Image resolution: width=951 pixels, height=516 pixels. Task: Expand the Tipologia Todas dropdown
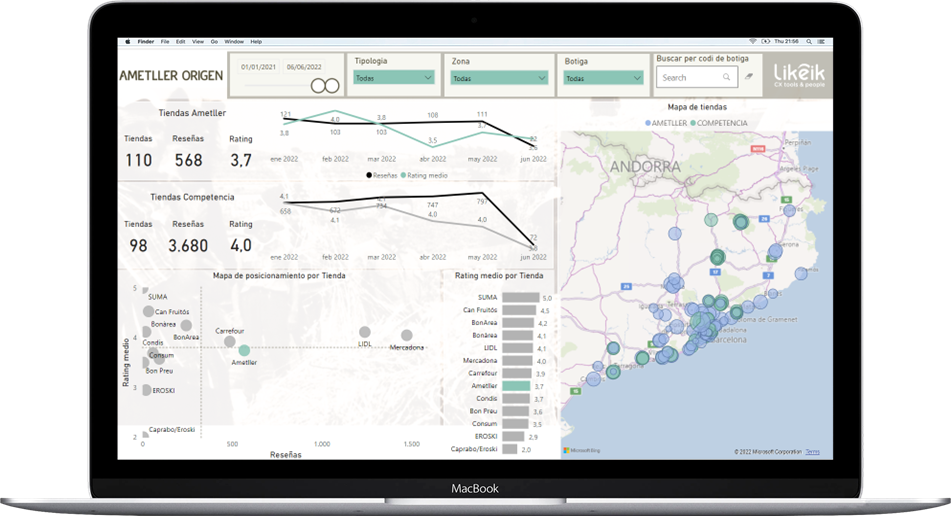[394, 78]
